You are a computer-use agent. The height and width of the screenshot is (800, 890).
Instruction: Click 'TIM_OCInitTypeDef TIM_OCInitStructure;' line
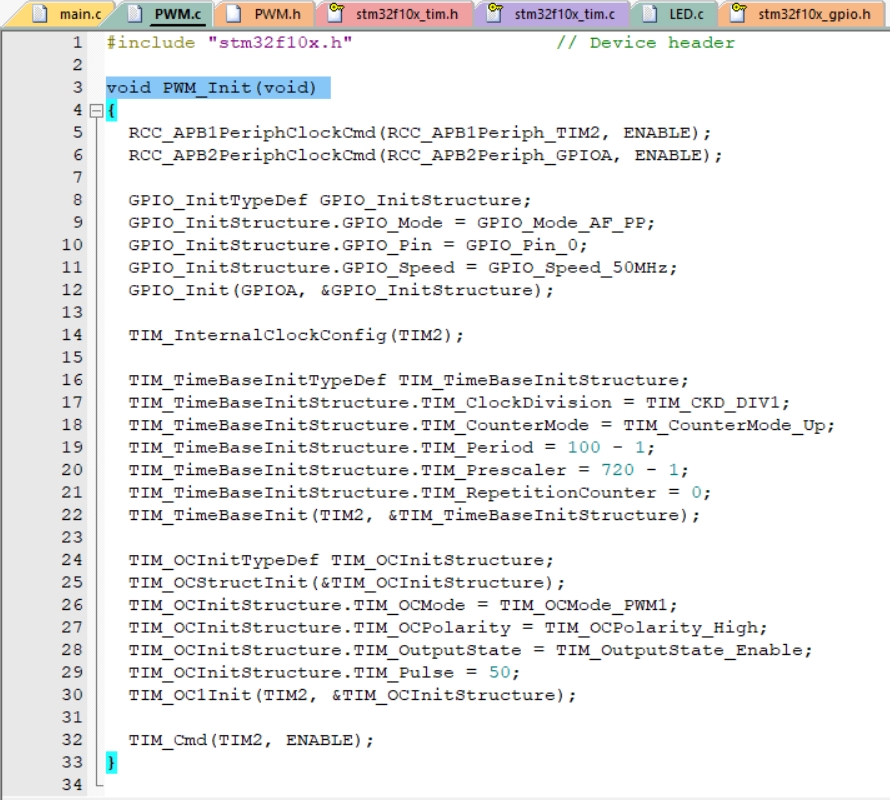click(x=341, y=560)
